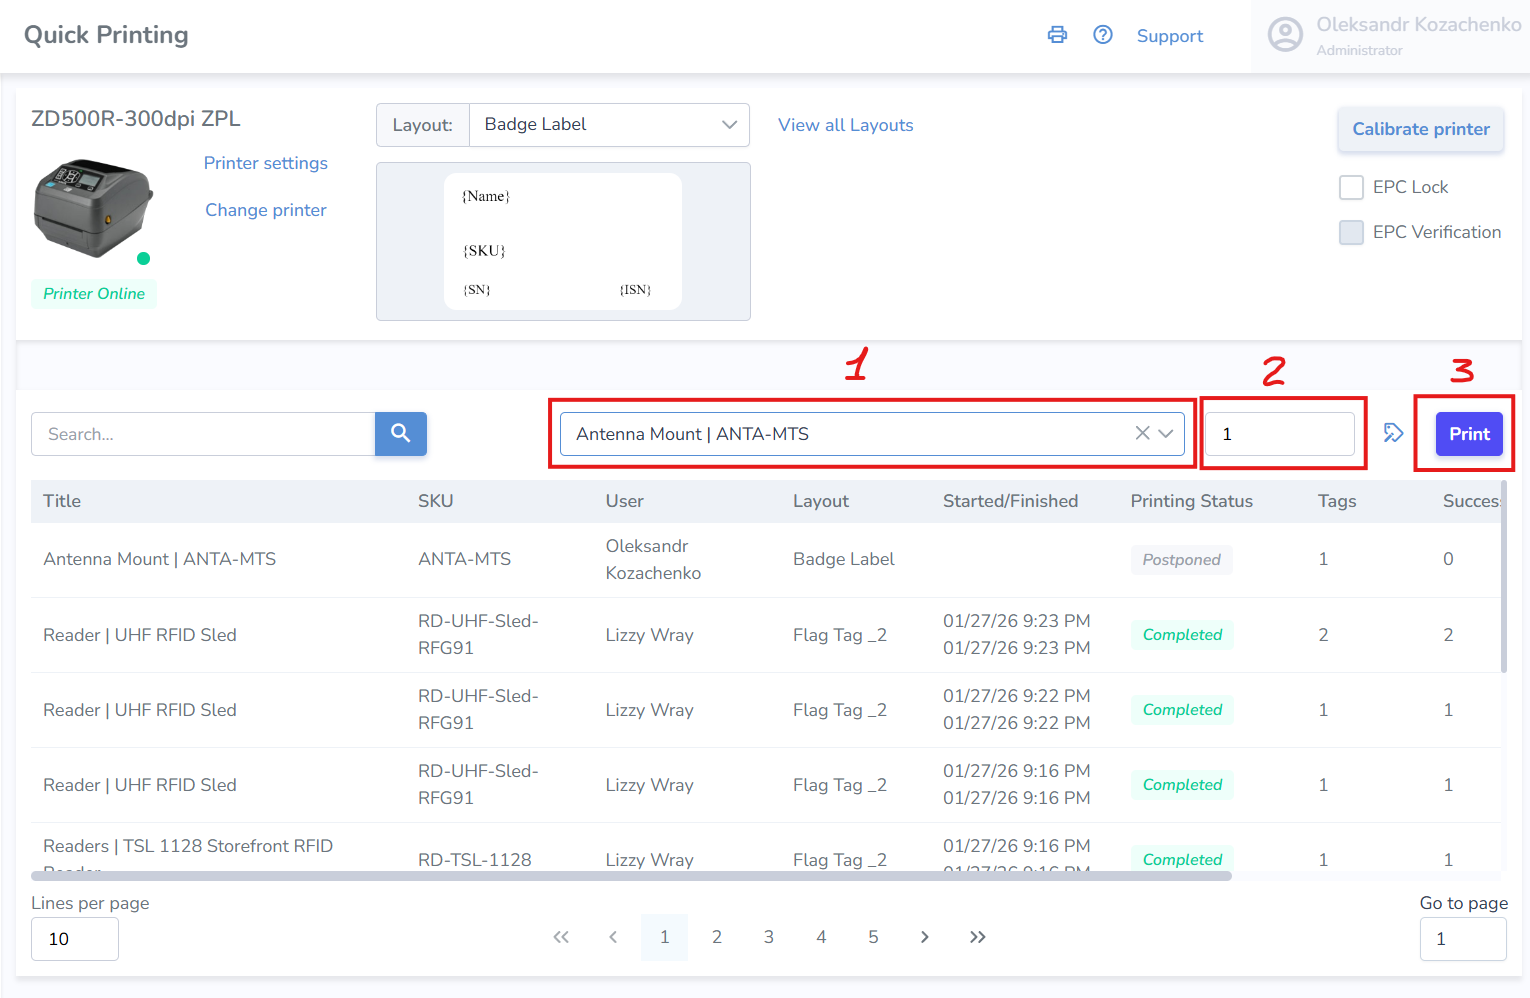Jump to page 5 in pagination

[x=873, y=937]
